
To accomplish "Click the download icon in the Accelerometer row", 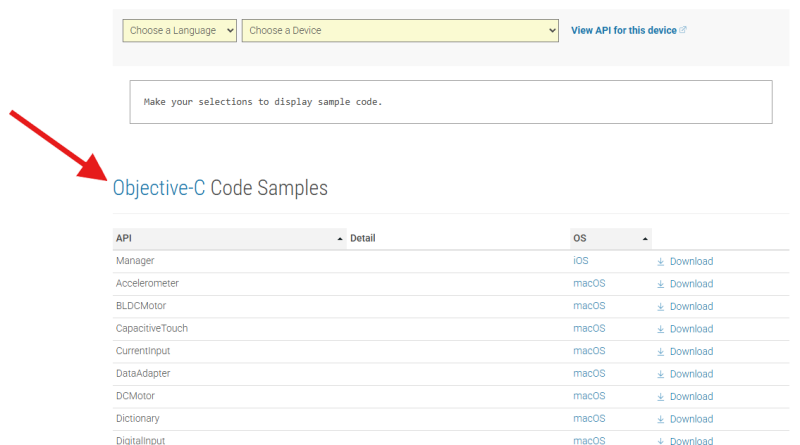I will pos(660,284).
